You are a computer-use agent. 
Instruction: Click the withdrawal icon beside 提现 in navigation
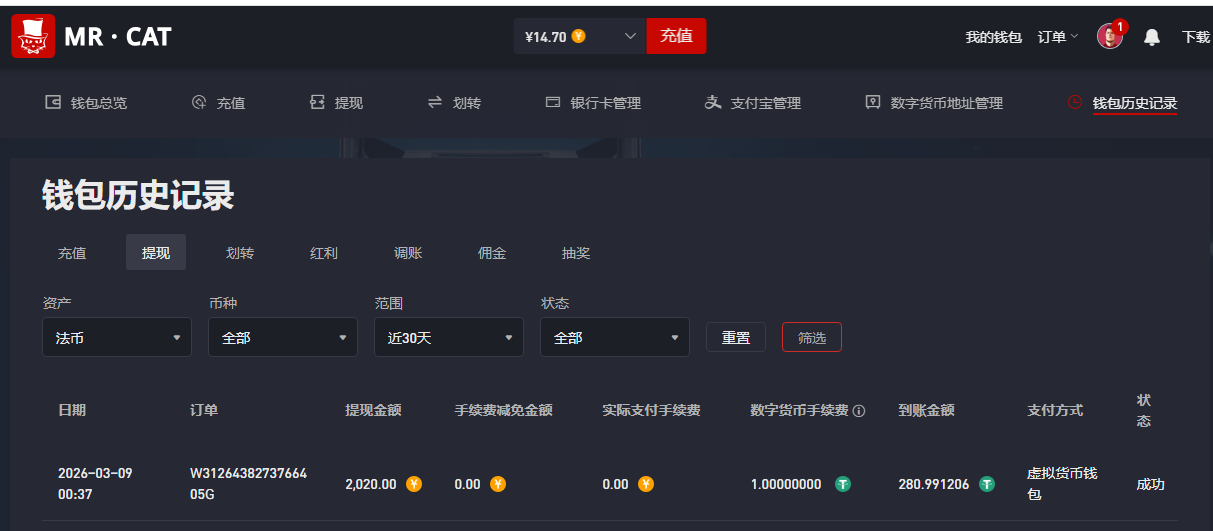(317, 102)
